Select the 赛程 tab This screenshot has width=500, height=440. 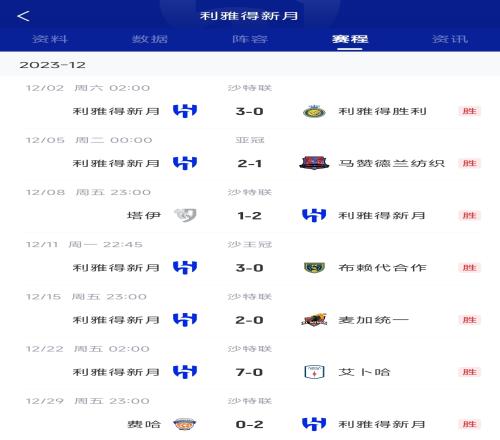coord(350,39)
